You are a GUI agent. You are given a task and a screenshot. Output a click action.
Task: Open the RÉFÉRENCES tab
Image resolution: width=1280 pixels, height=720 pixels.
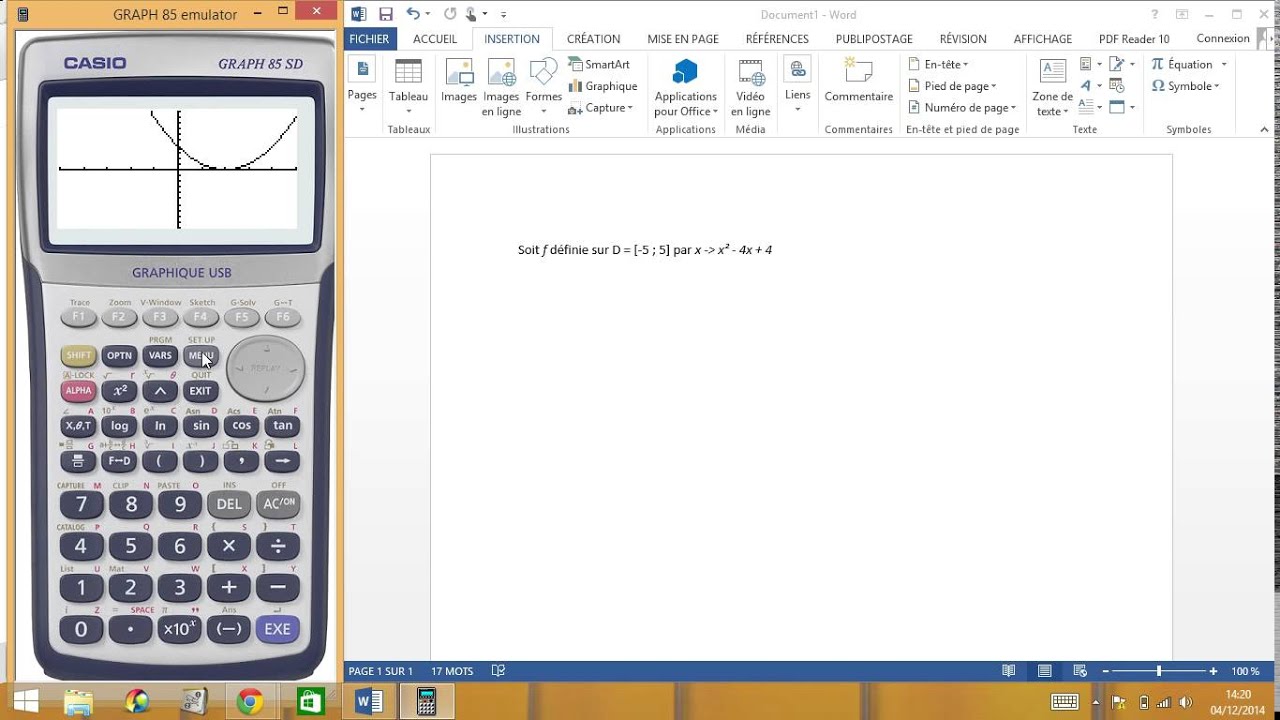coord(777,39)
